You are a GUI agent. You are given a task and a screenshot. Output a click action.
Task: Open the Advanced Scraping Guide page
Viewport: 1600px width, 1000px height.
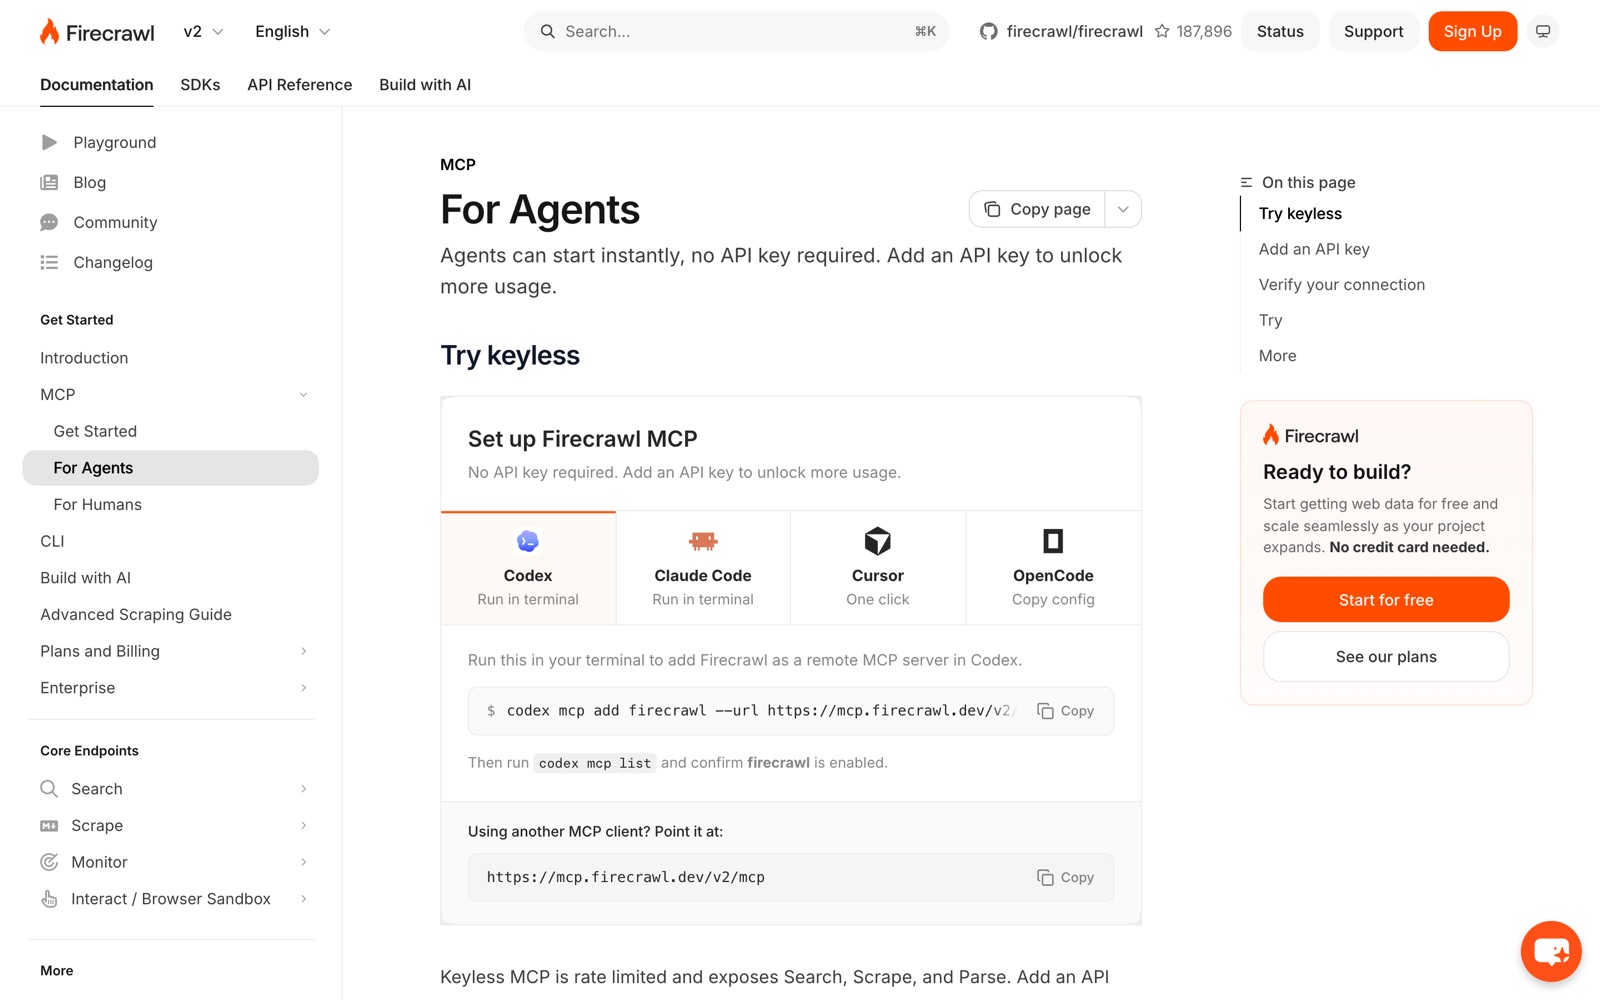[170, 615]
